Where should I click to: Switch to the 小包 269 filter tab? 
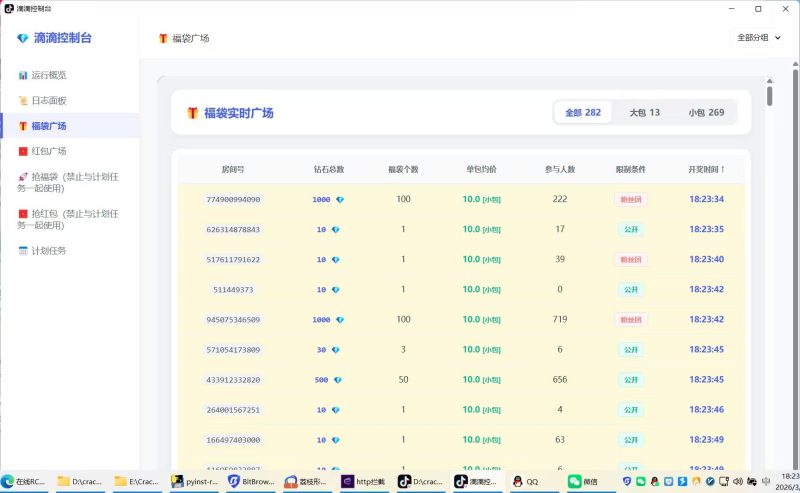coord(706,113)
